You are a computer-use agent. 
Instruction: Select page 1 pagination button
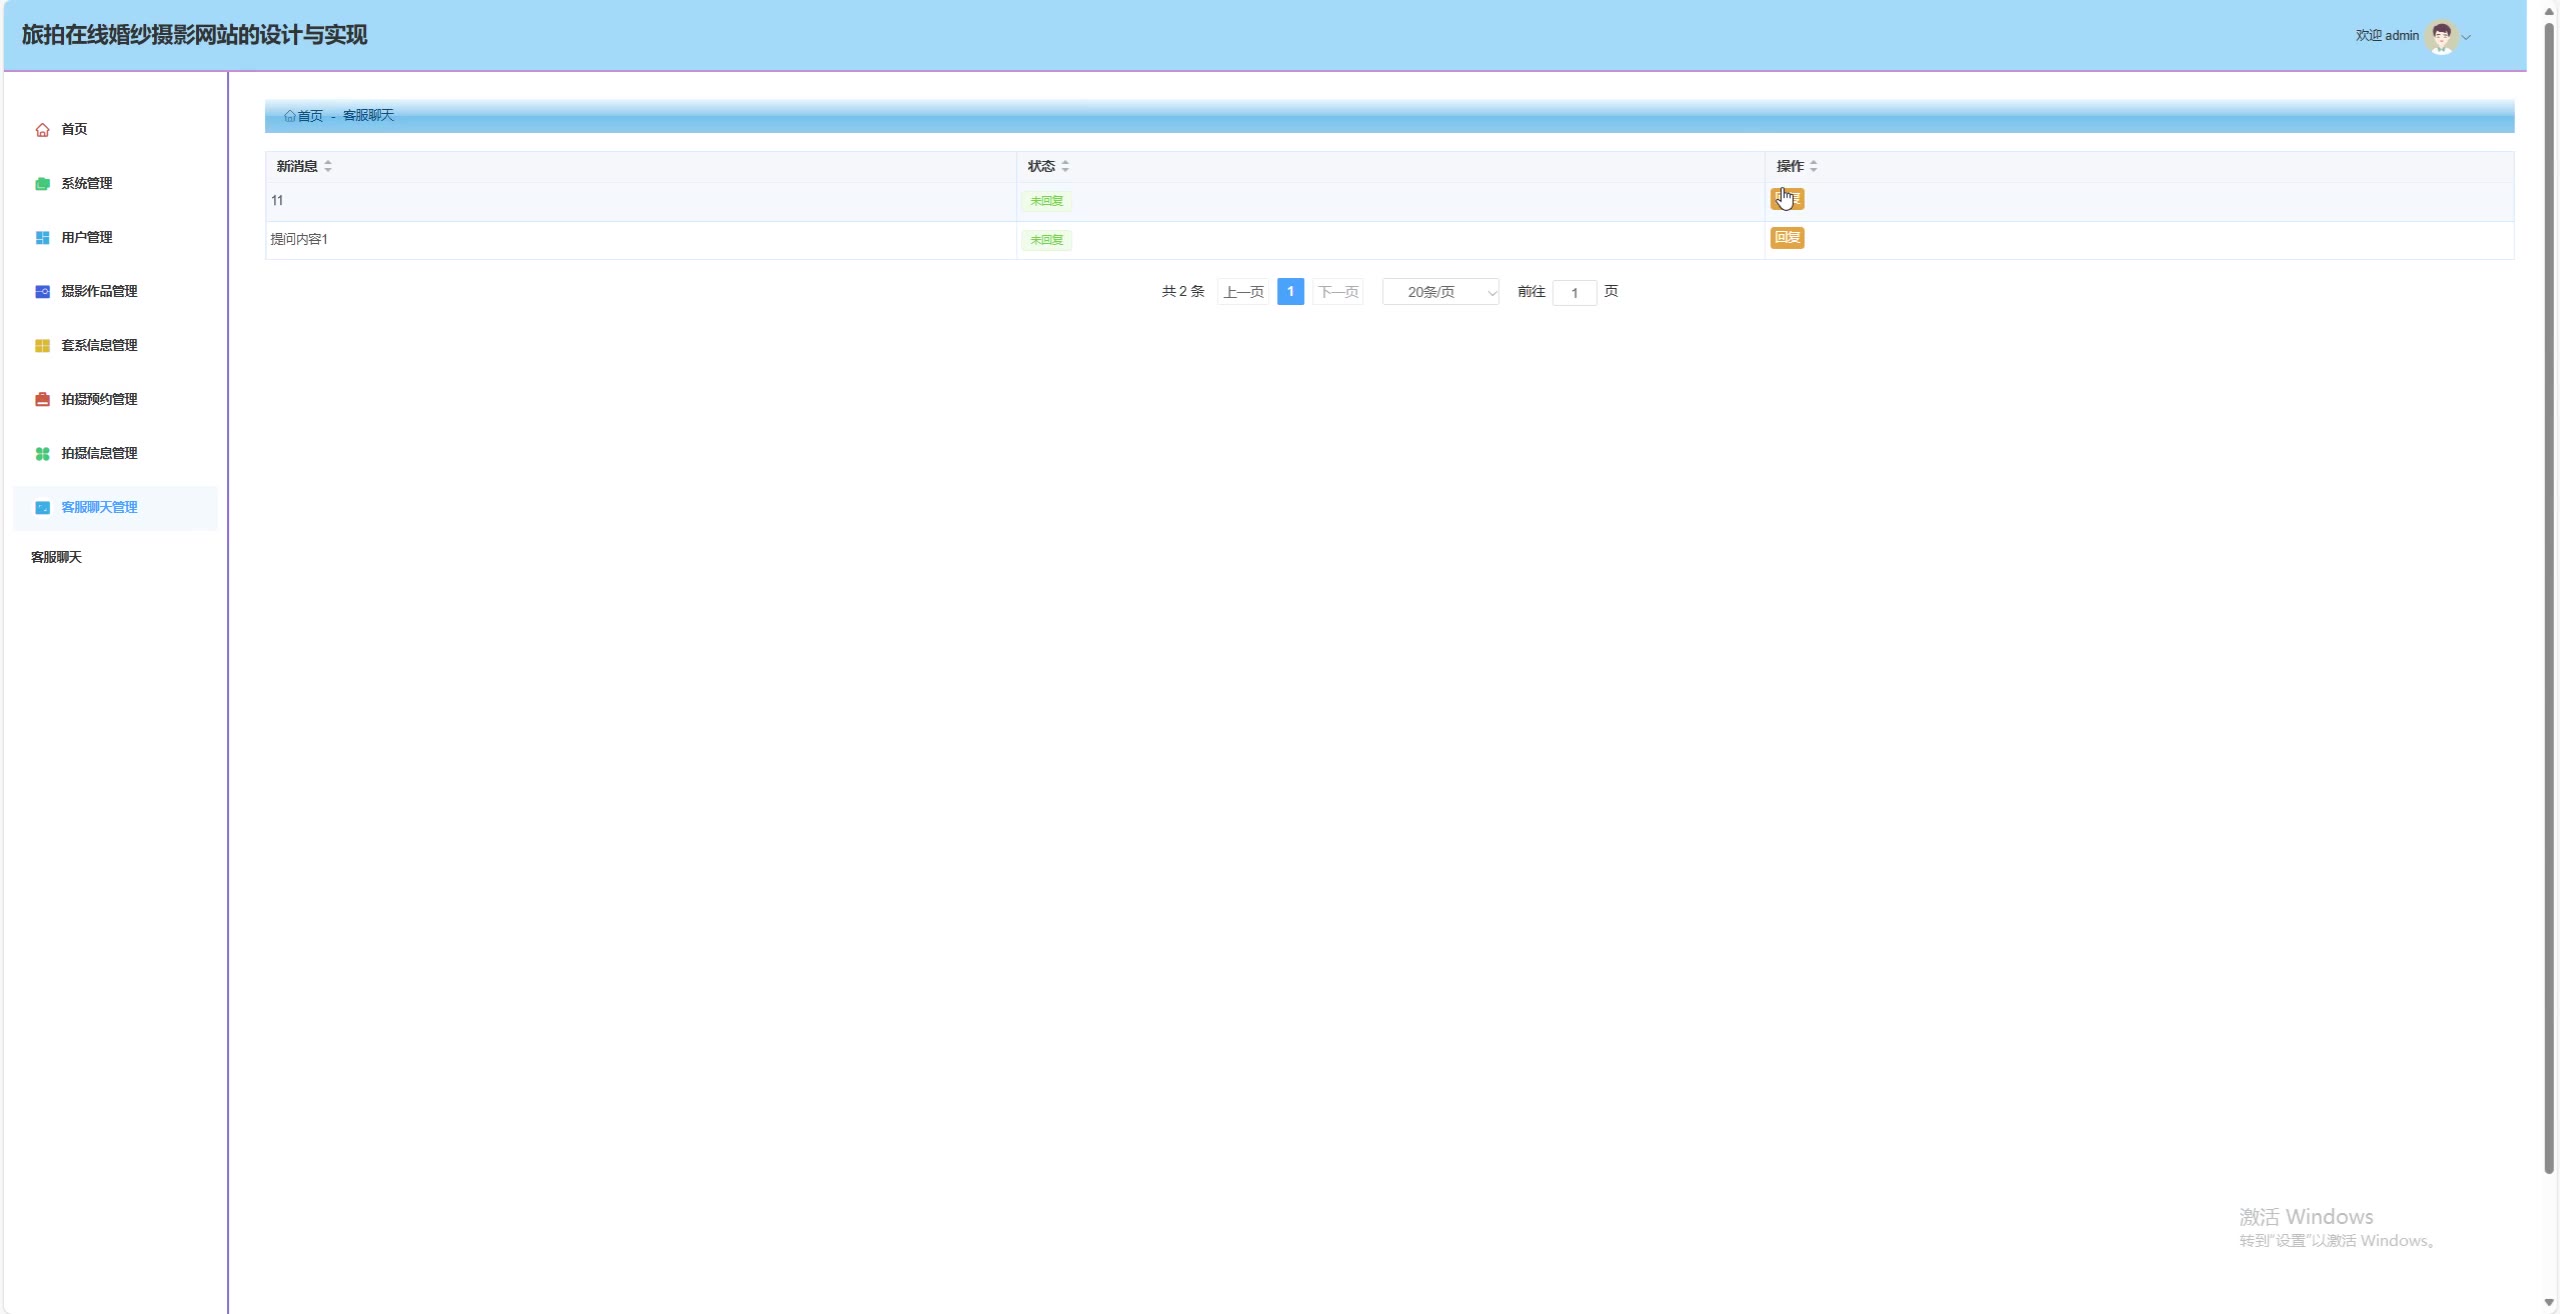[1290, 292]
